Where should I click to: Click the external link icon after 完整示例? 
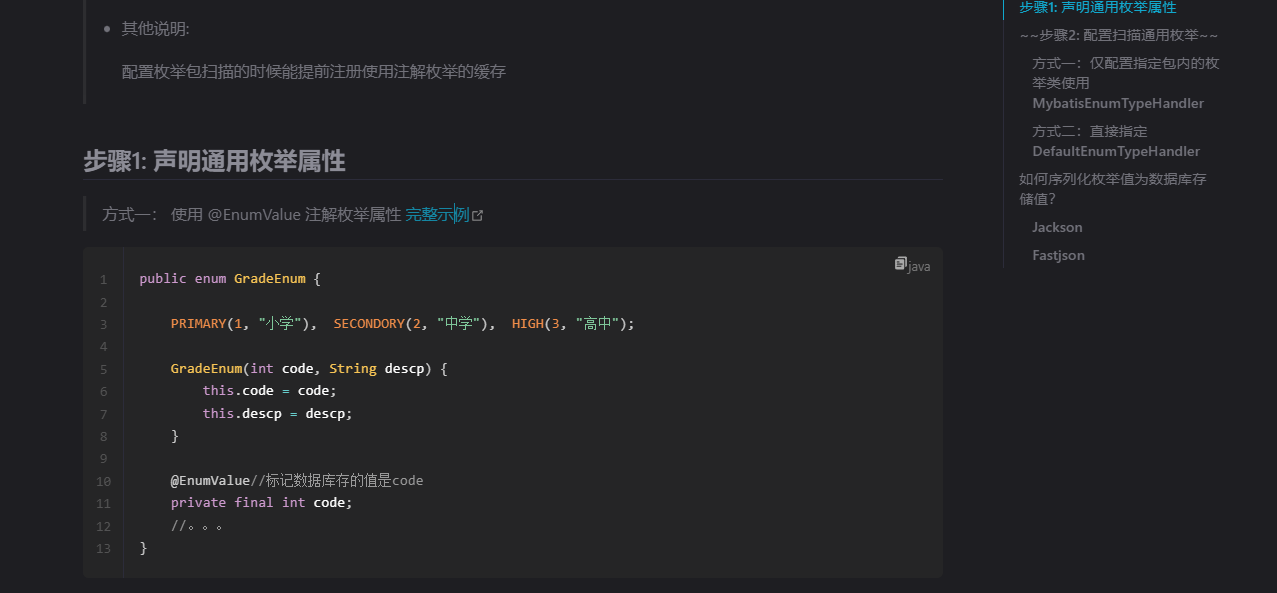[478, 215]
